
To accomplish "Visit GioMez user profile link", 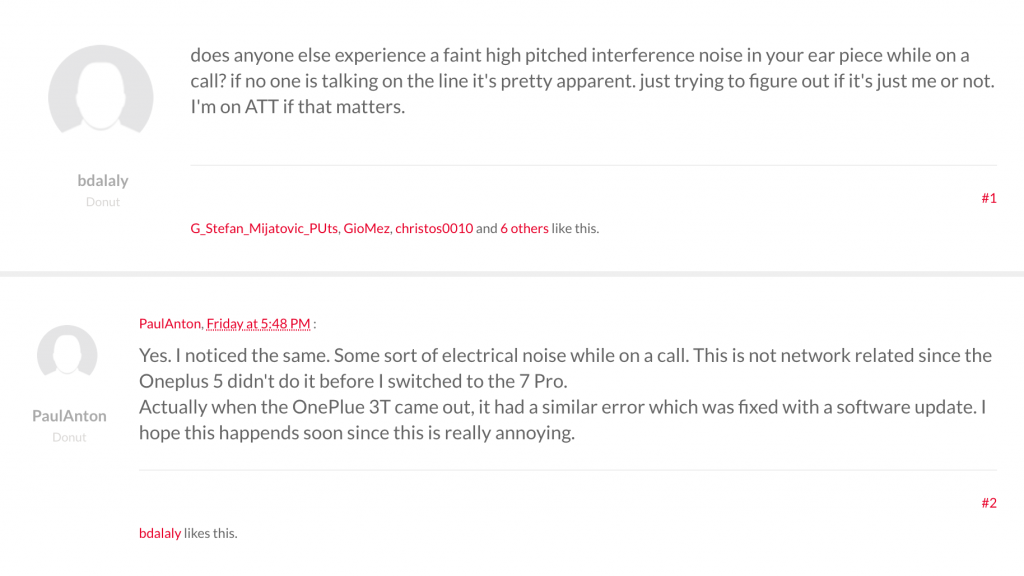I will [x=366, y=228].
